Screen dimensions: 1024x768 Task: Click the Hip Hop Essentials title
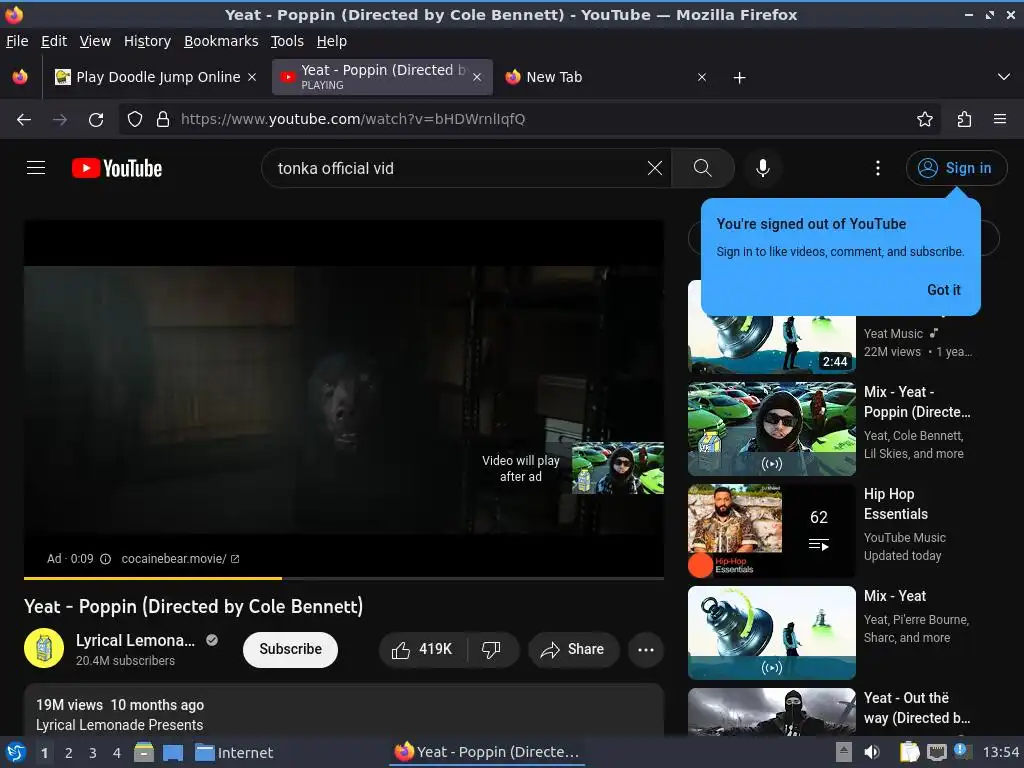click(895, 504)
